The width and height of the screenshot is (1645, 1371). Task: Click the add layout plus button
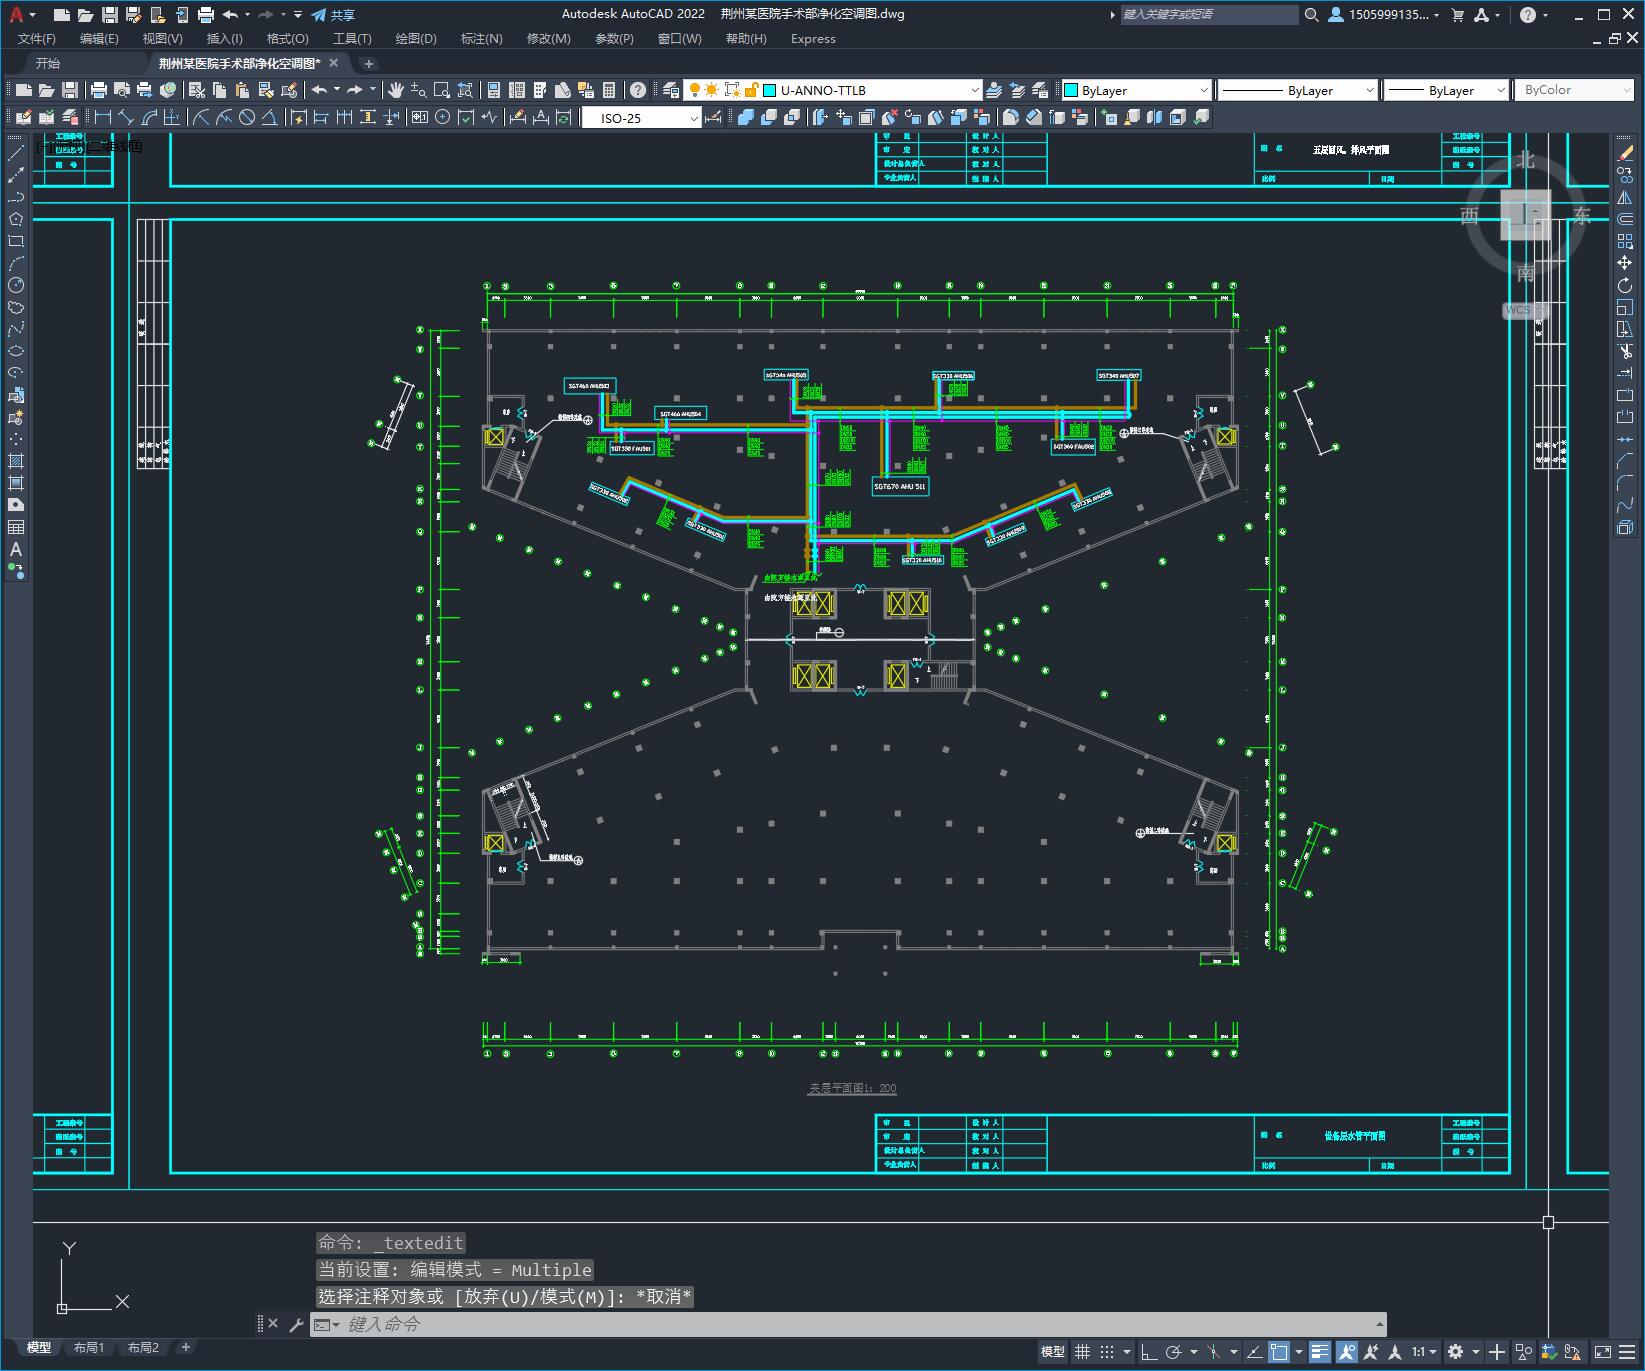click(x=185, y=1347)
